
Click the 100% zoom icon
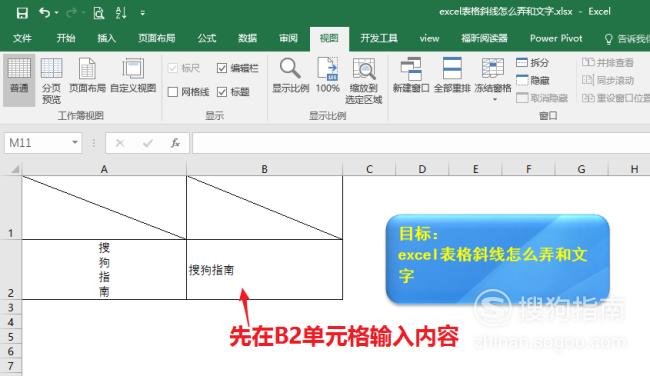coord(327,75)
